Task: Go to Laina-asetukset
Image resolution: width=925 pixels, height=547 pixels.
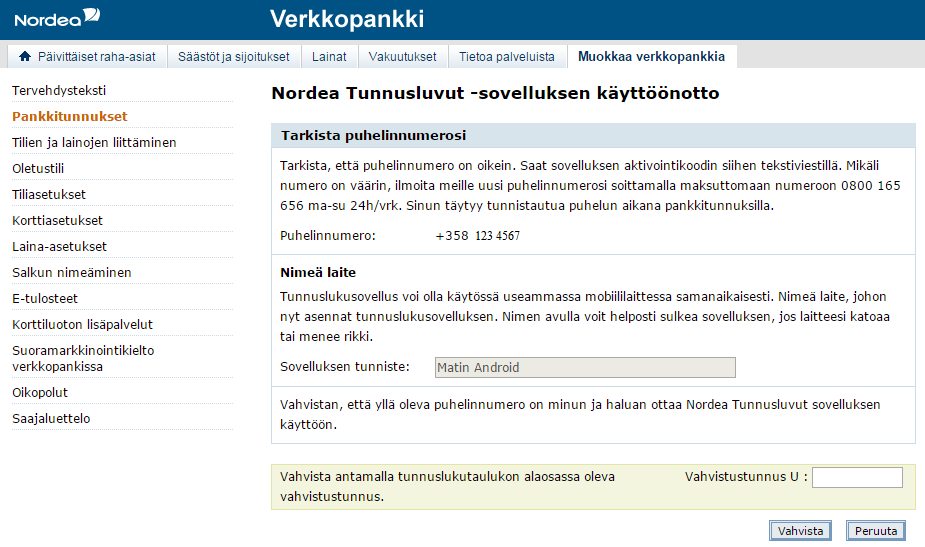Action: pos(59,246)
